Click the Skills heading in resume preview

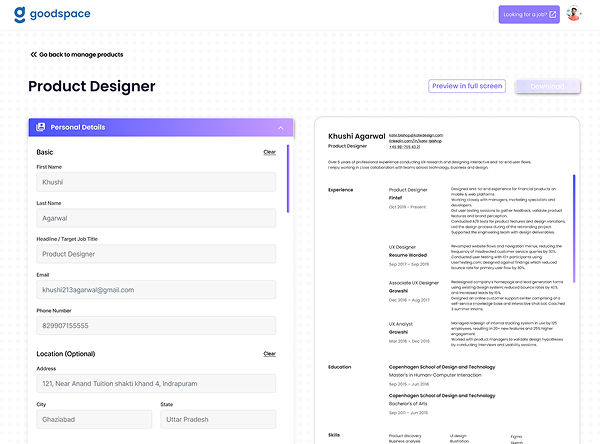(x=334, y=435)
